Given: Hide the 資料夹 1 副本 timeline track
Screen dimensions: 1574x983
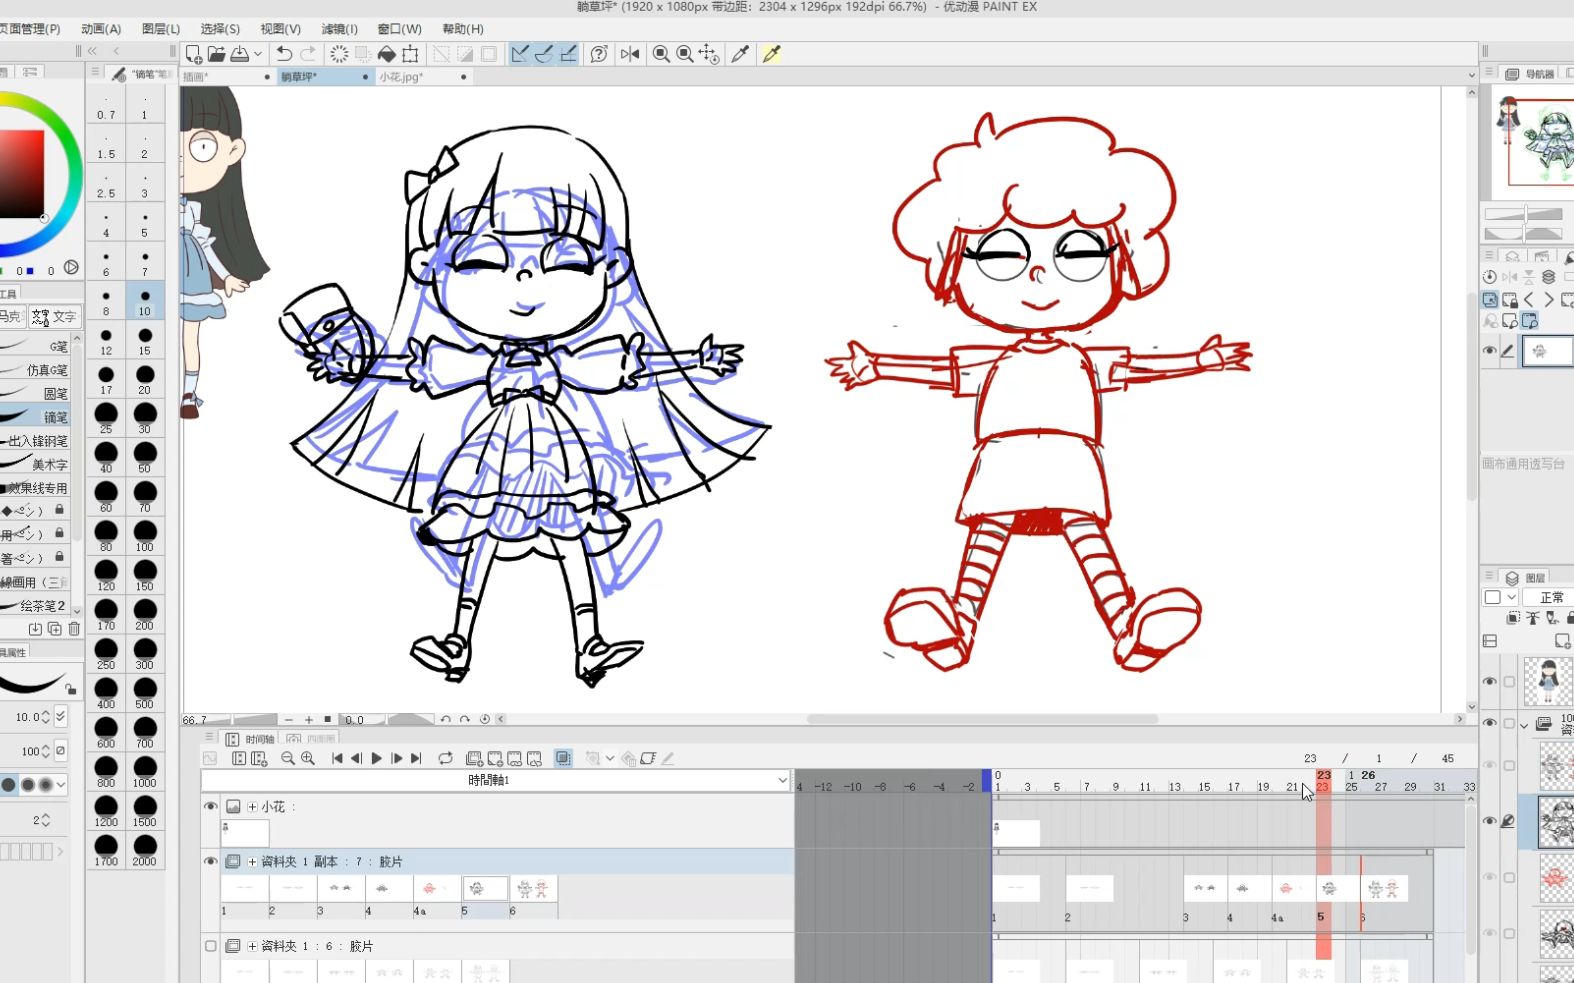Looking at the screenshot, I should 210,861.
